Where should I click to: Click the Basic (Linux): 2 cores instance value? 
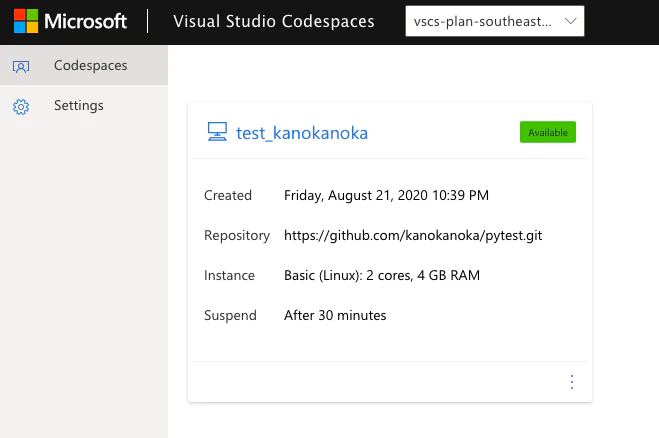pyautogui.click(x=382, y=275)
